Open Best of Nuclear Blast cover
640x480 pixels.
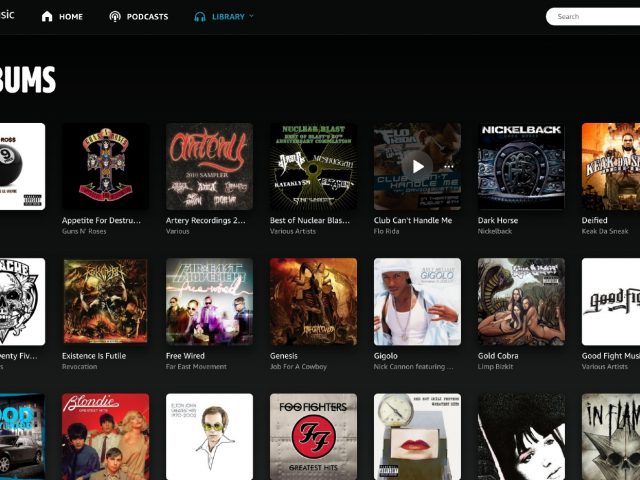[x=313, y=167]
